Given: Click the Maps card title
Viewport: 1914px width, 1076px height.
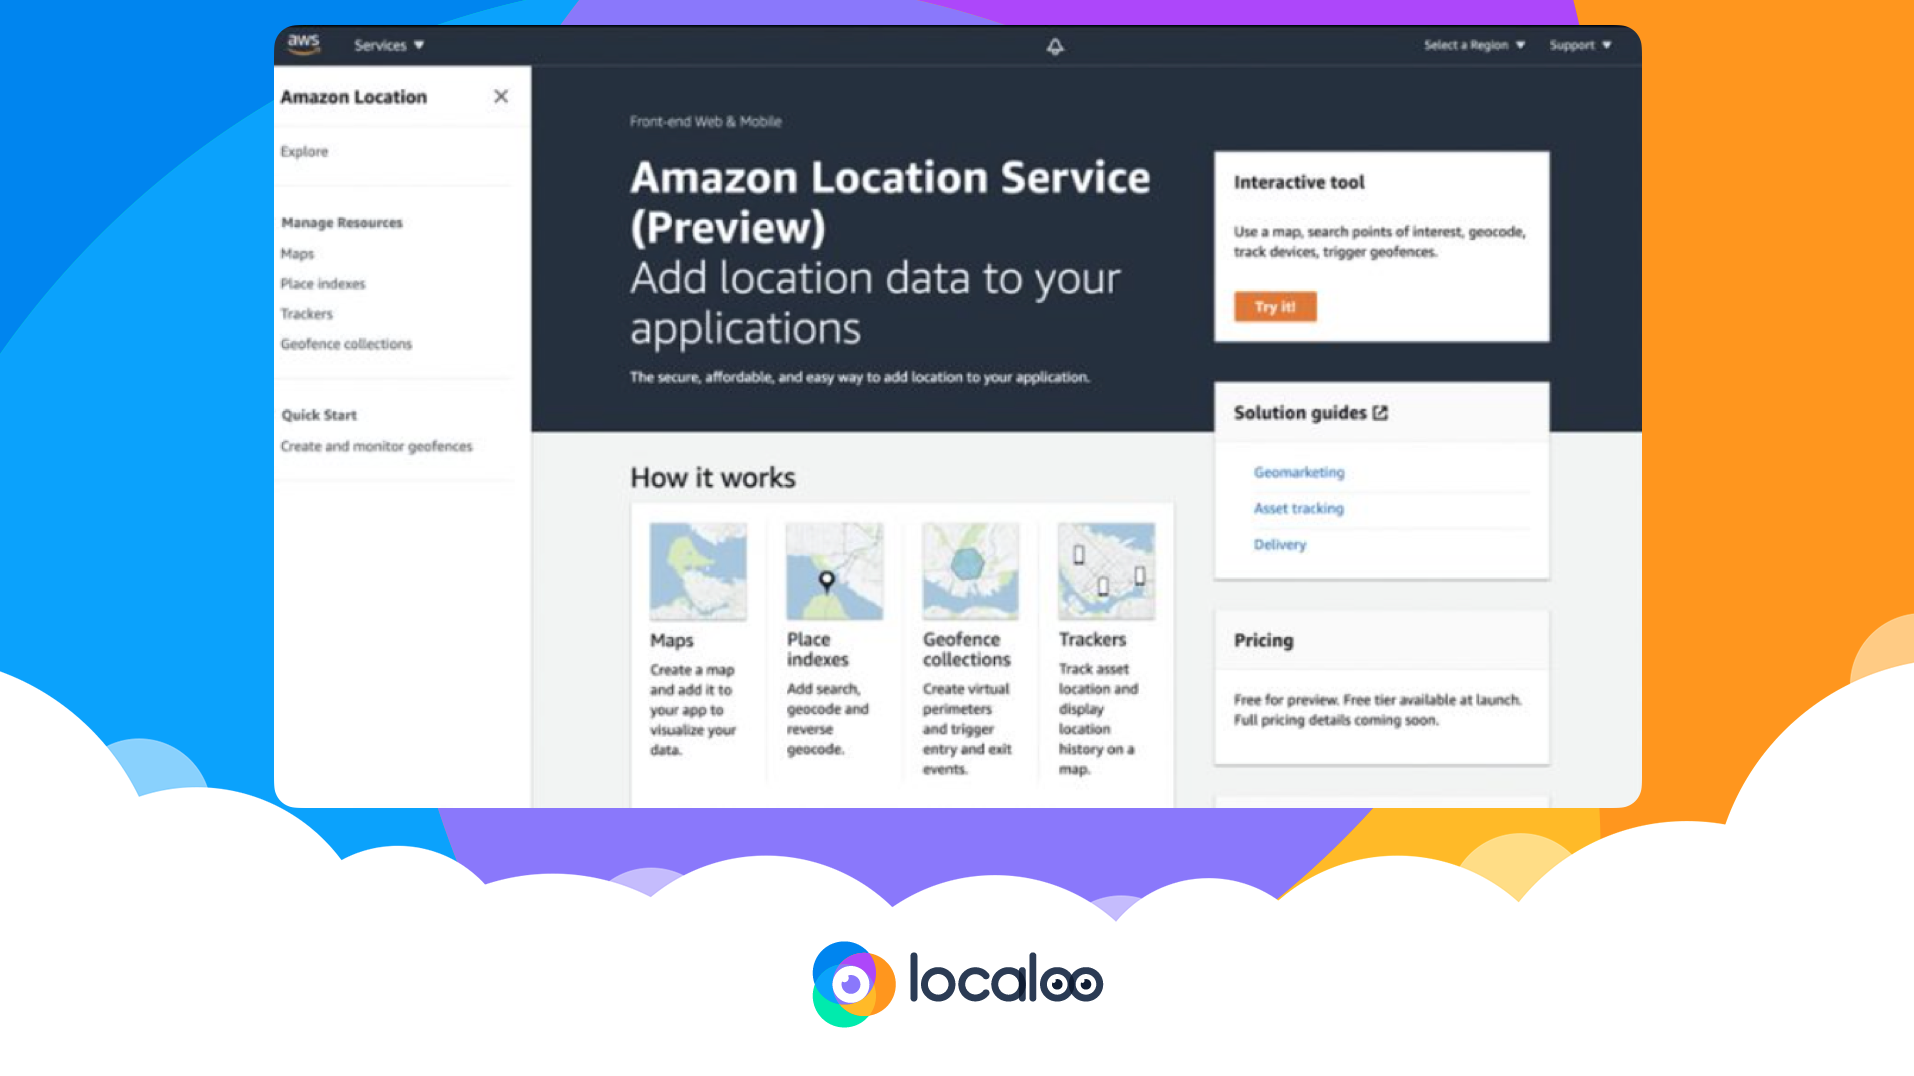Looking at the screenshot, I should [671, 640].
